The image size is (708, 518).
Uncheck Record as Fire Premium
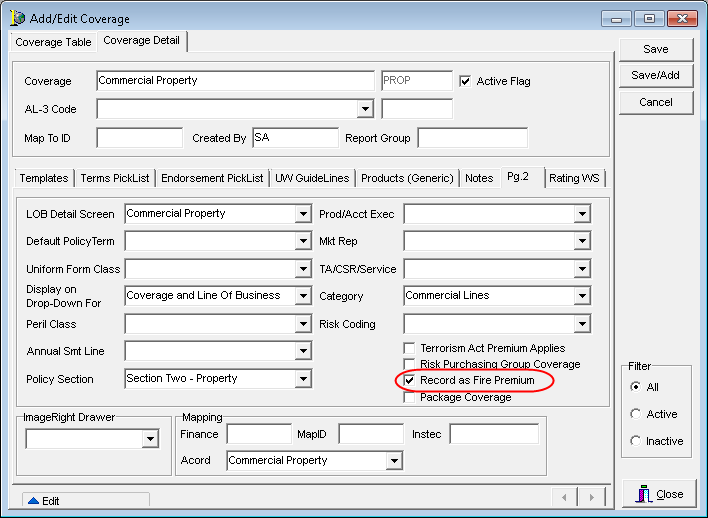(x=409, y=380)
